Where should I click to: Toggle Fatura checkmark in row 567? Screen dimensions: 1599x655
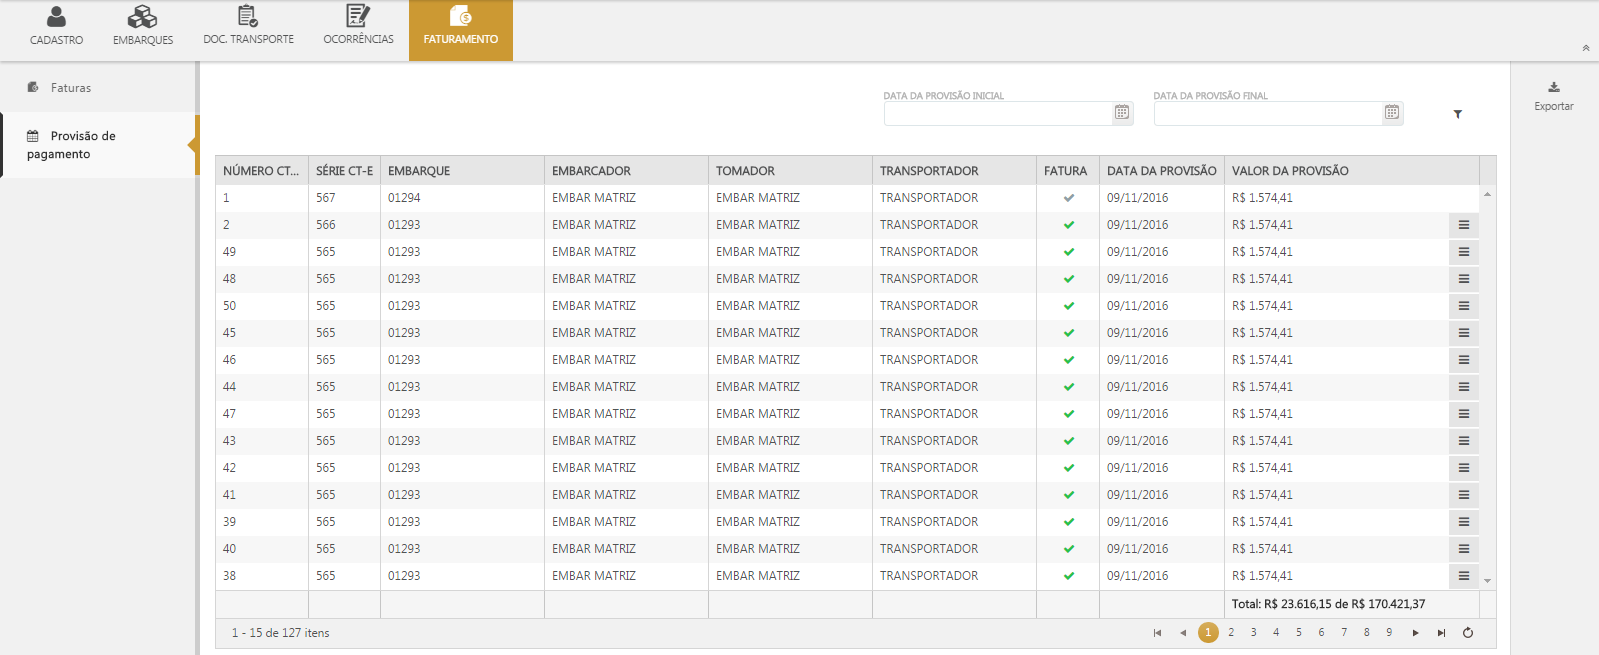[1068, 198]
